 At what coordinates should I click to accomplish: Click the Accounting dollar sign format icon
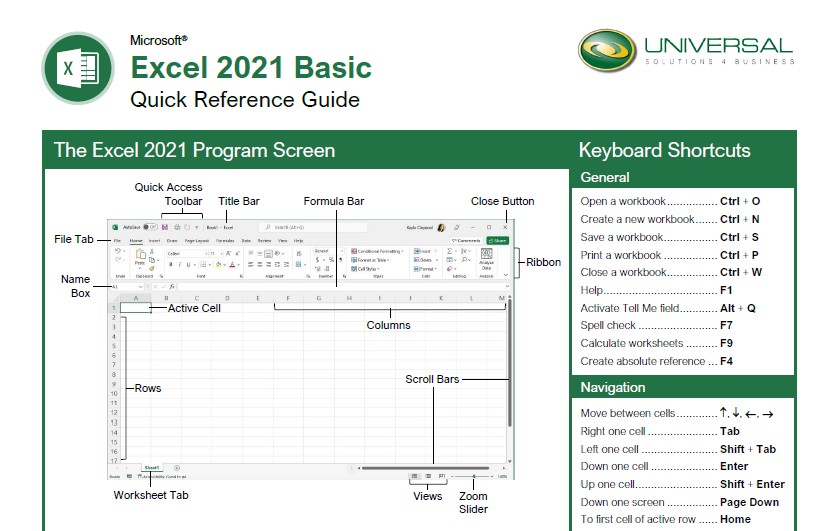(318, 260)
